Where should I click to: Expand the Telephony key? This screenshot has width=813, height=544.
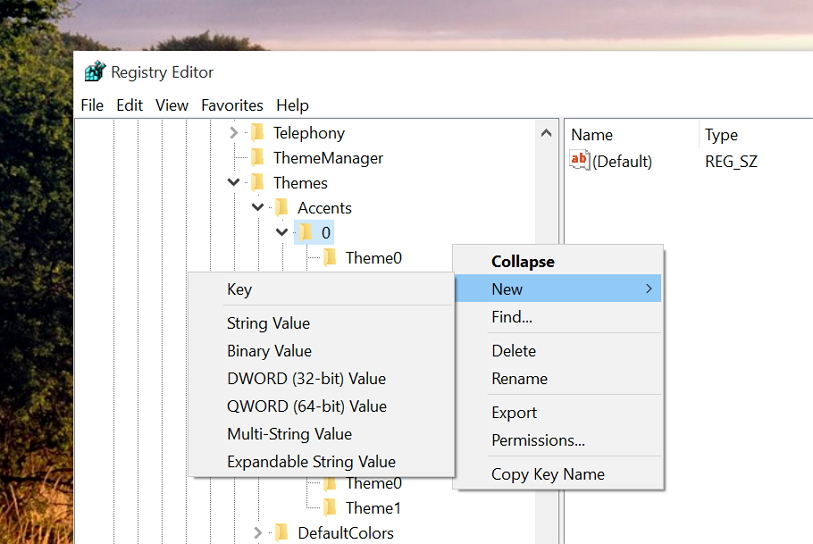(233, 133)
